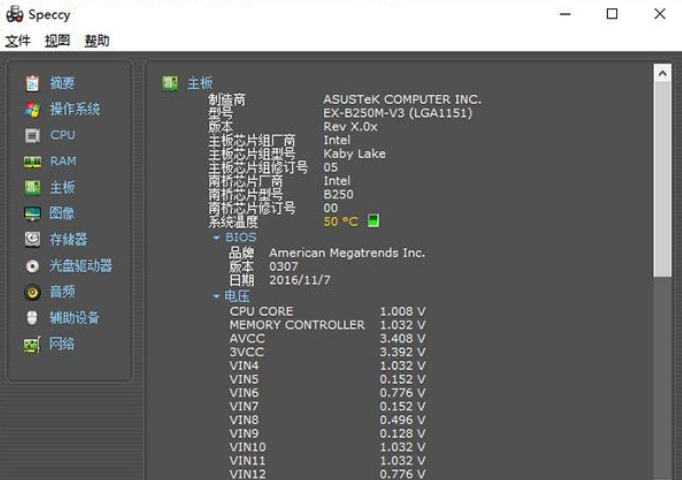Open the 辅助设备 section label
The height and width of the screenshot is (480, 682).
coord(74,318)
